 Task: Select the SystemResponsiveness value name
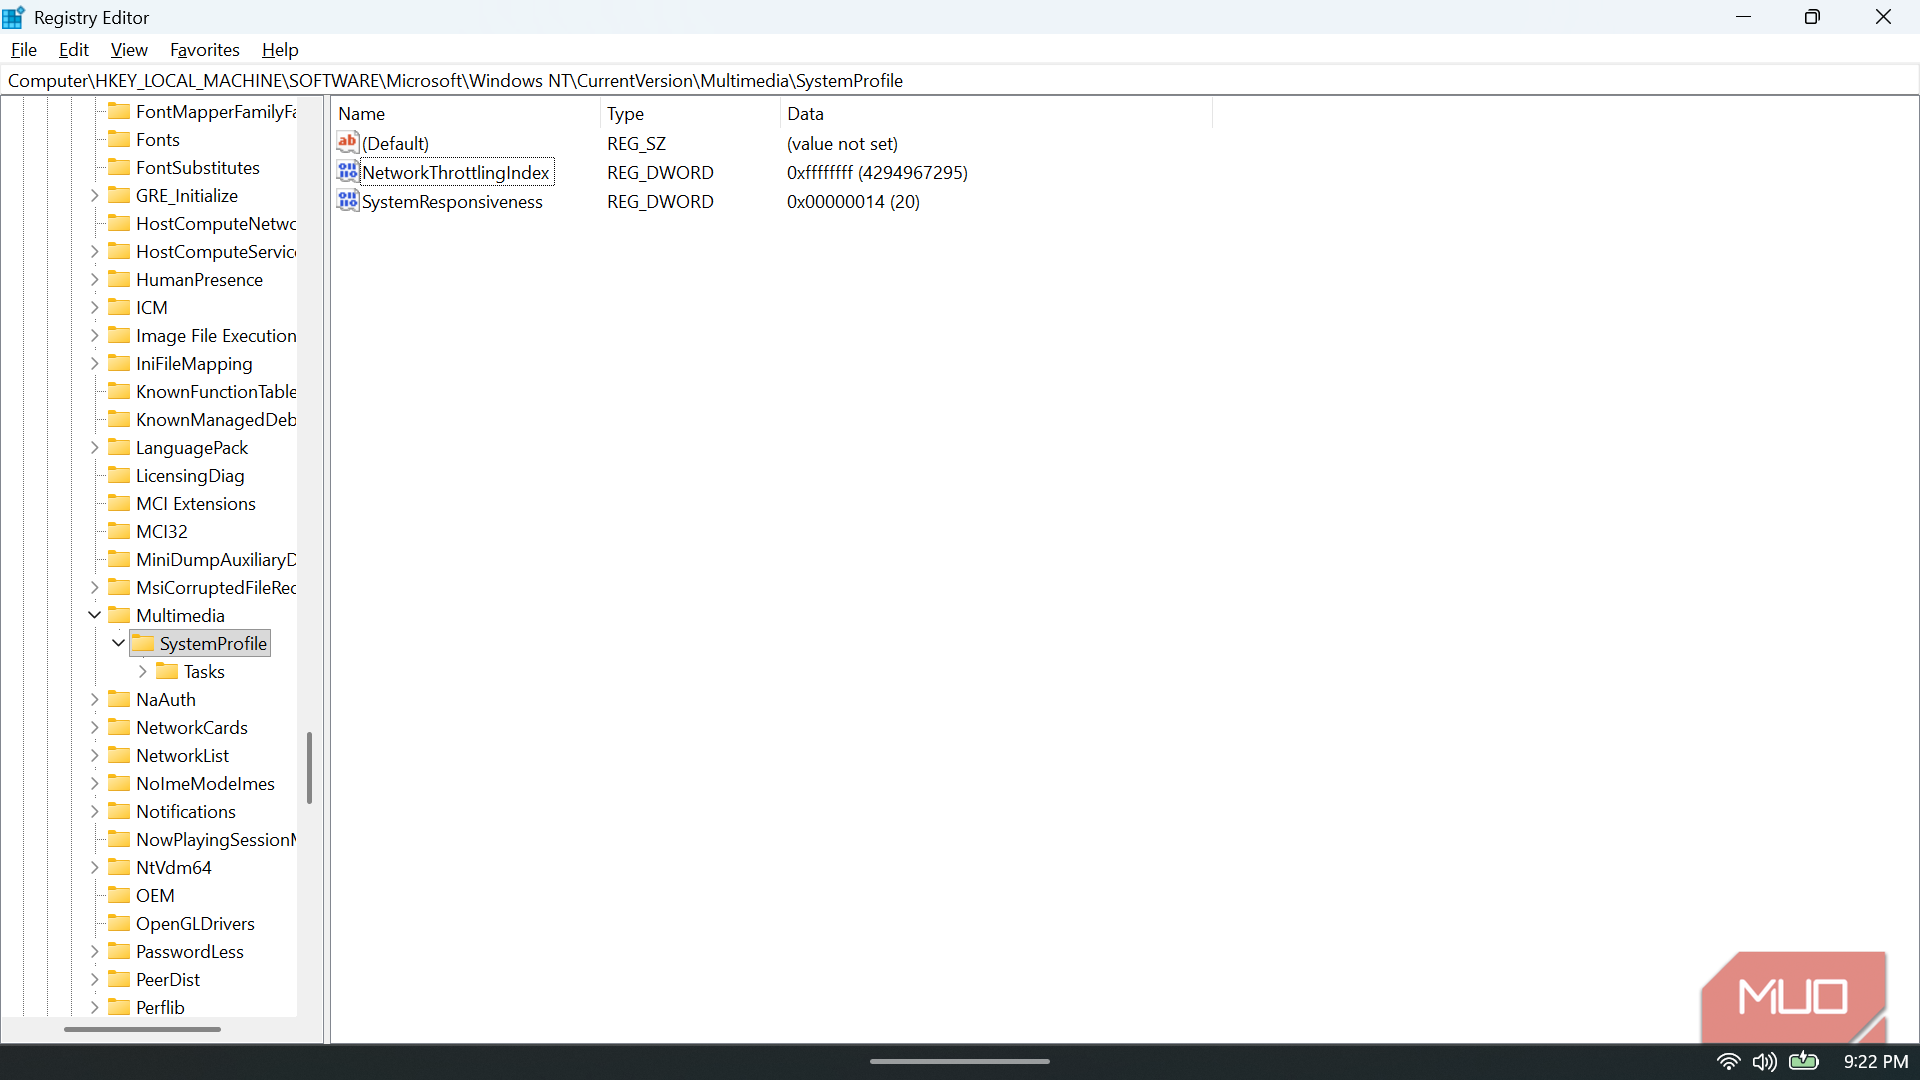(452, 202)
